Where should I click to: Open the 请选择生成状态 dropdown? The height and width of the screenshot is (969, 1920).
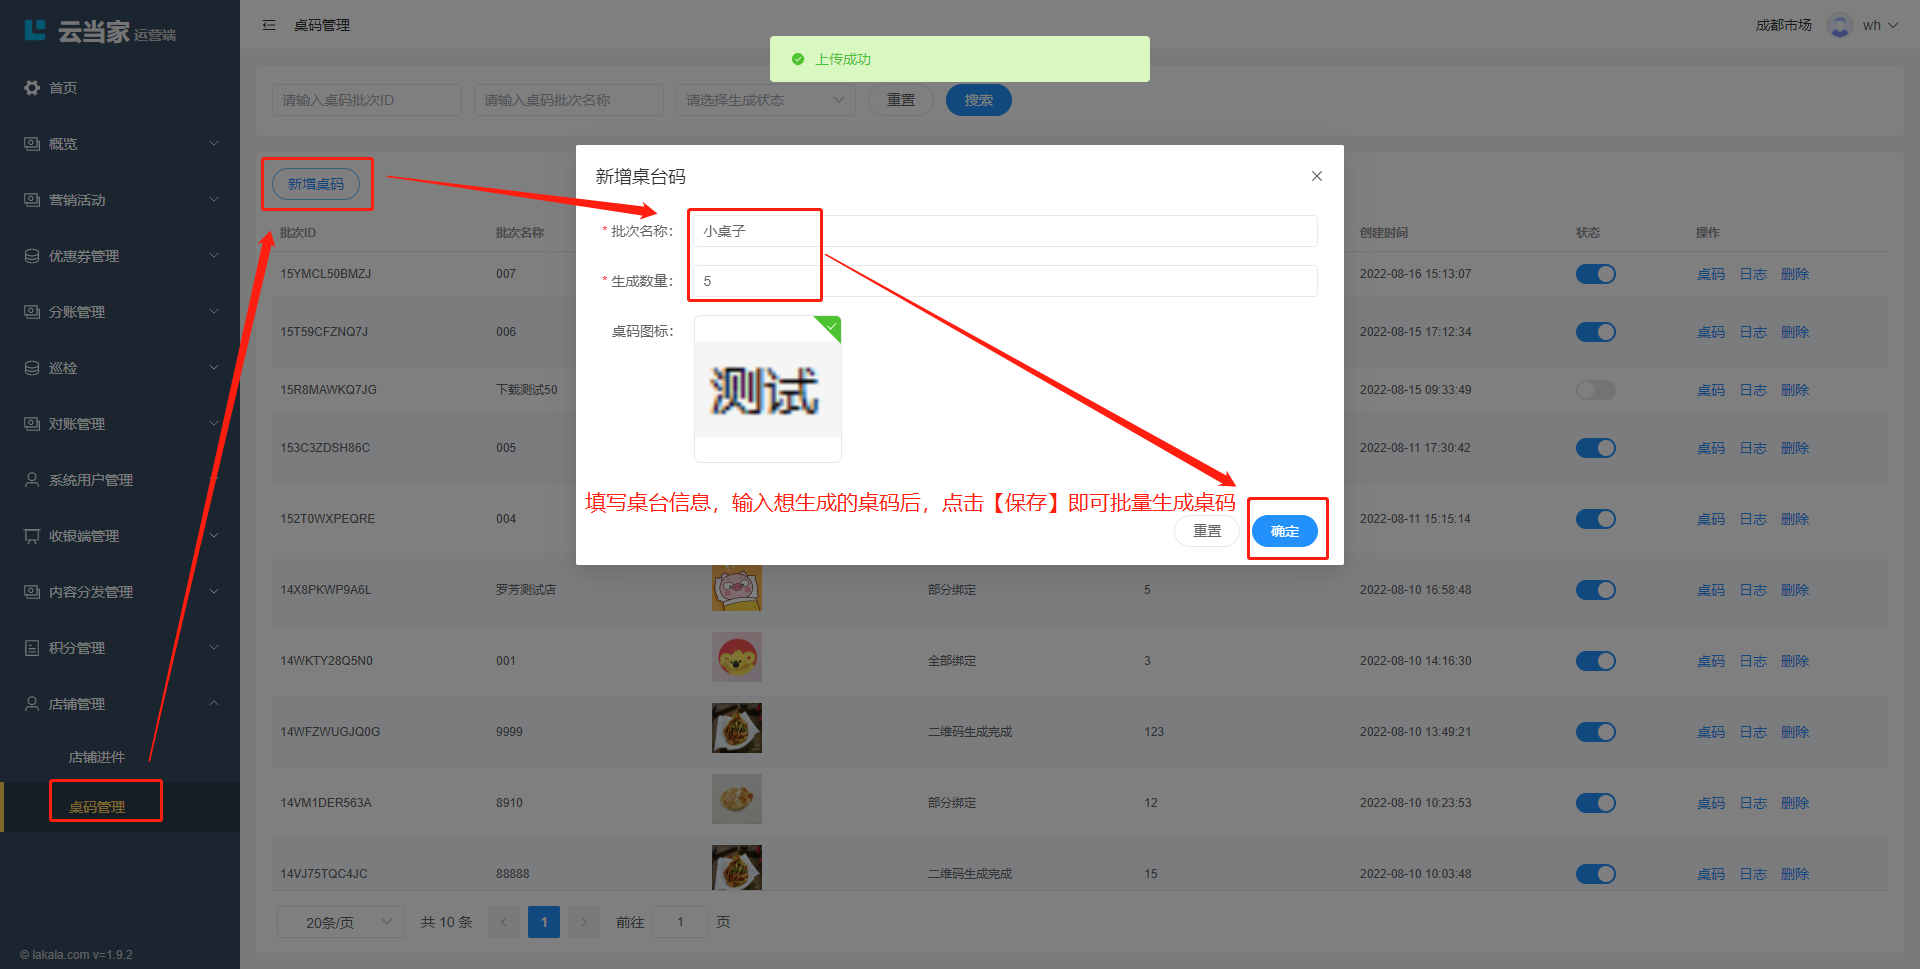point(765,100)
